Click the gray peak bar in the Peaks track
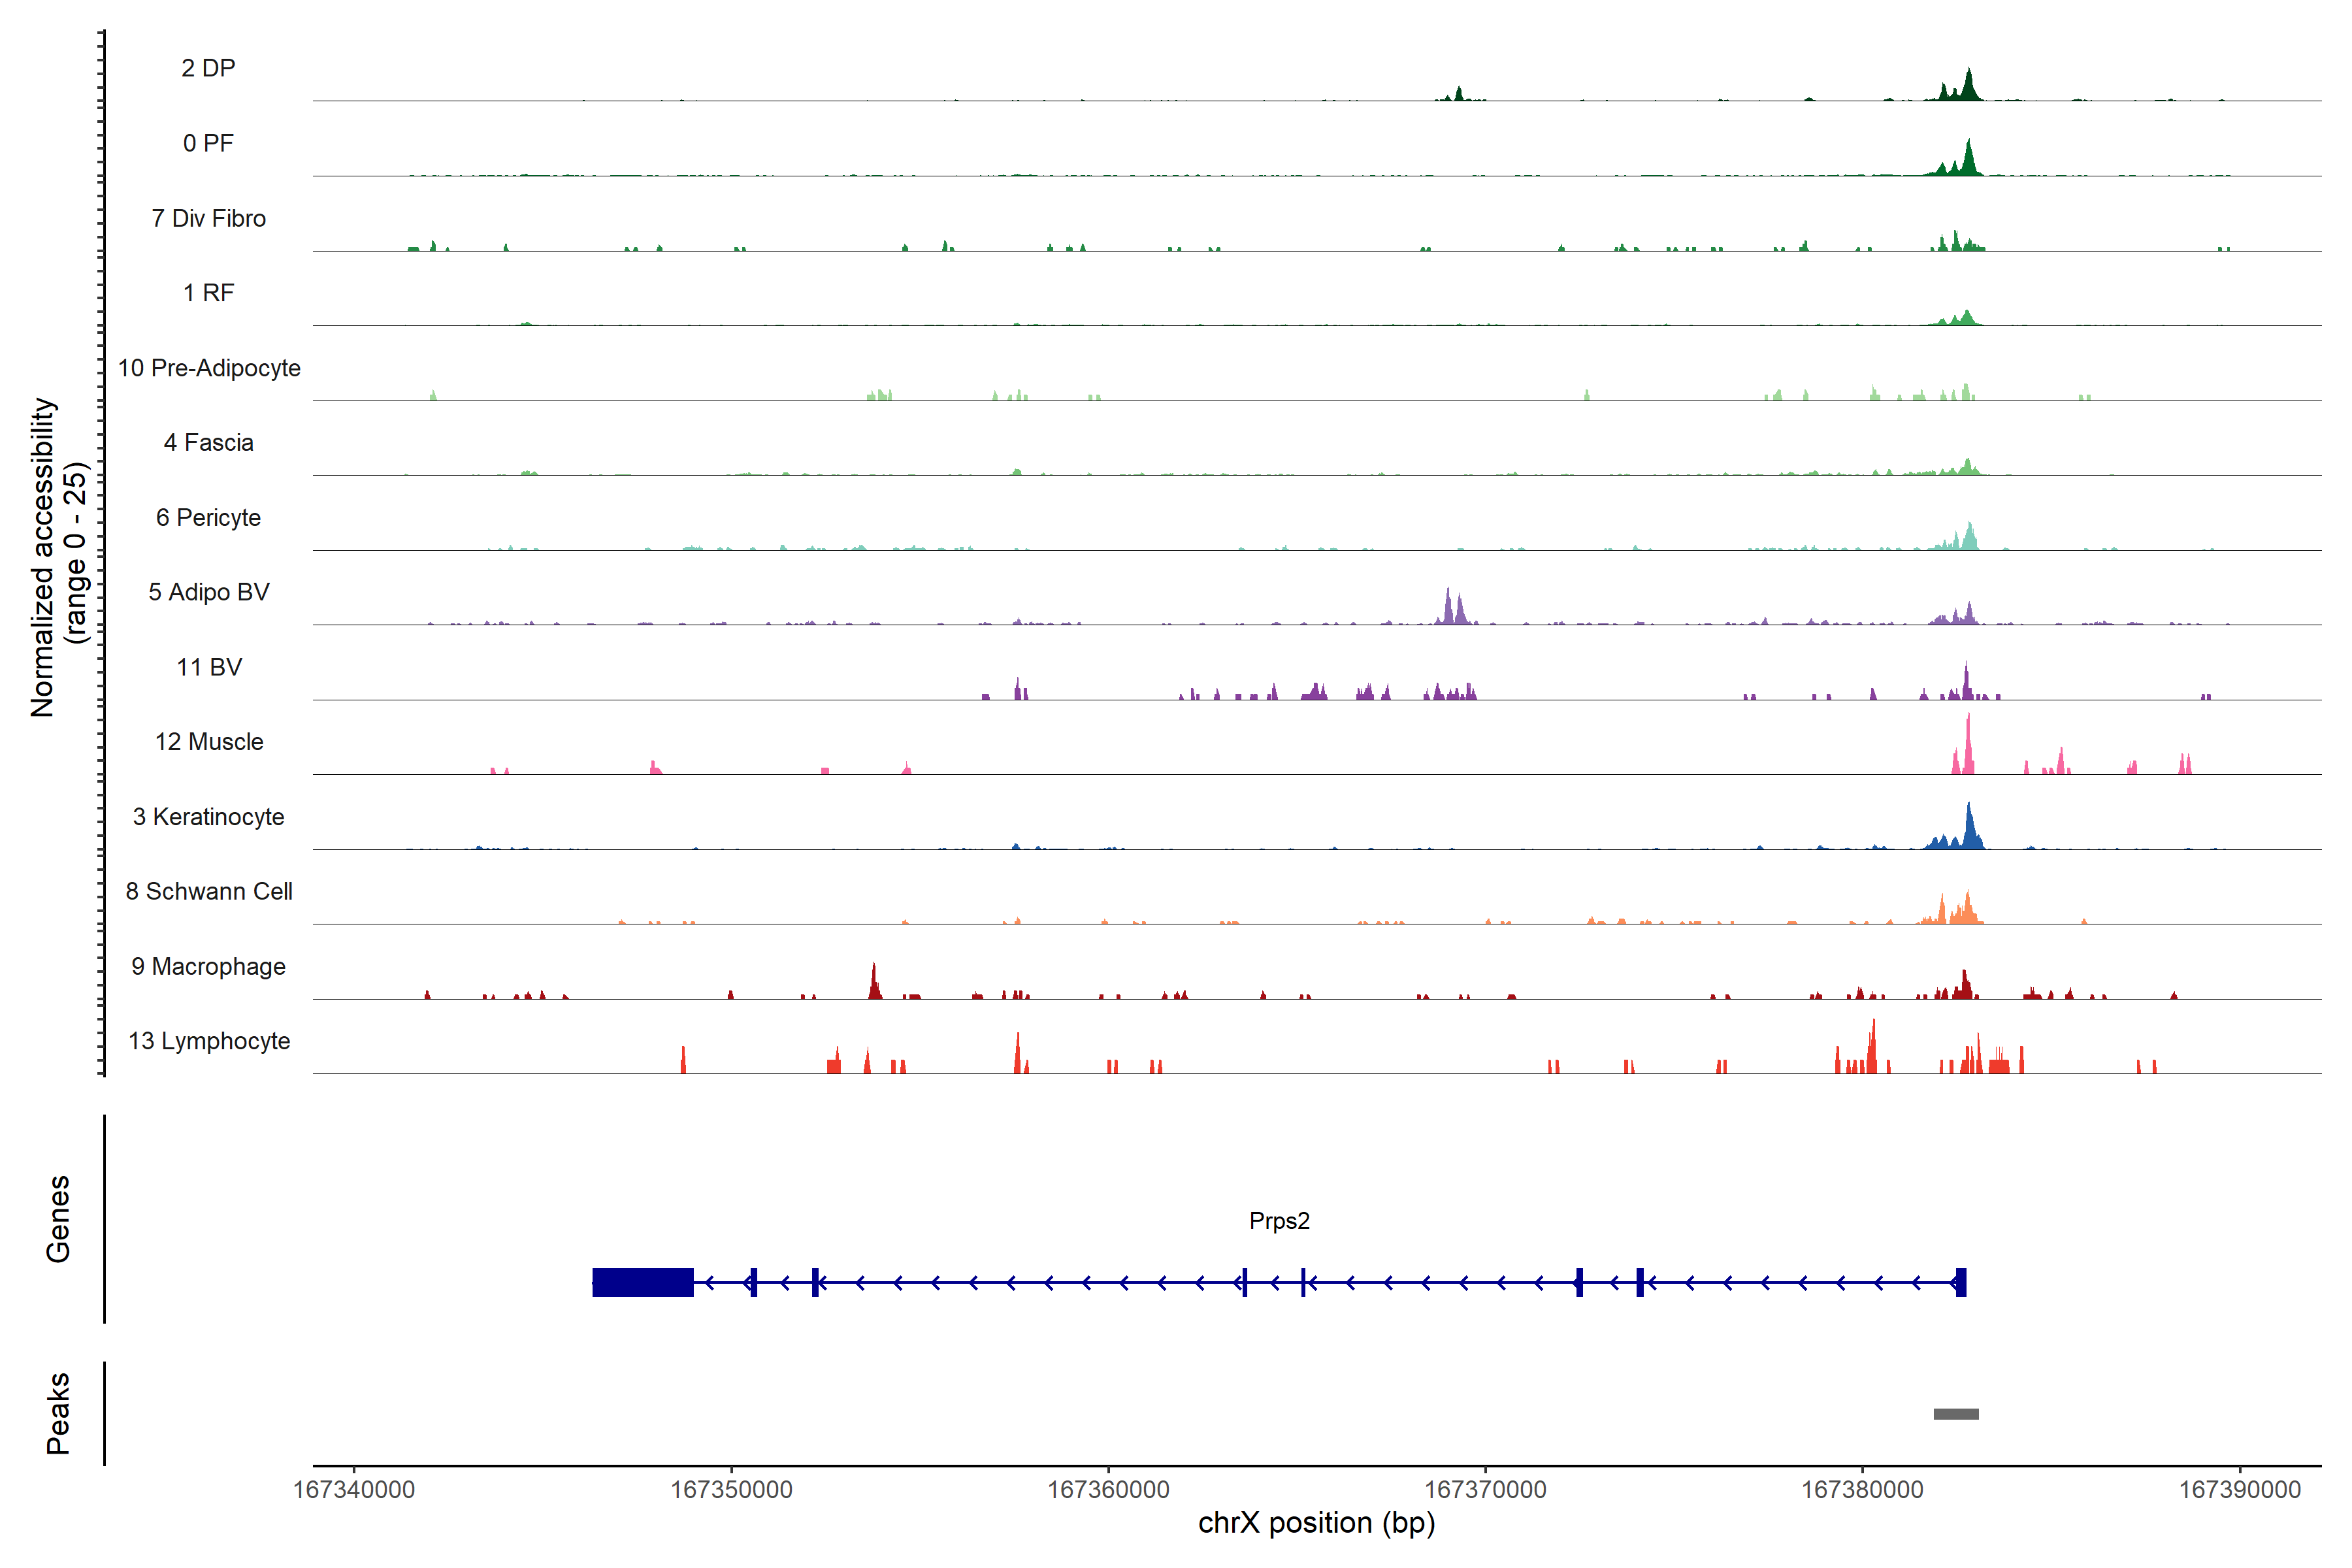 [x=1955, y=1414]
